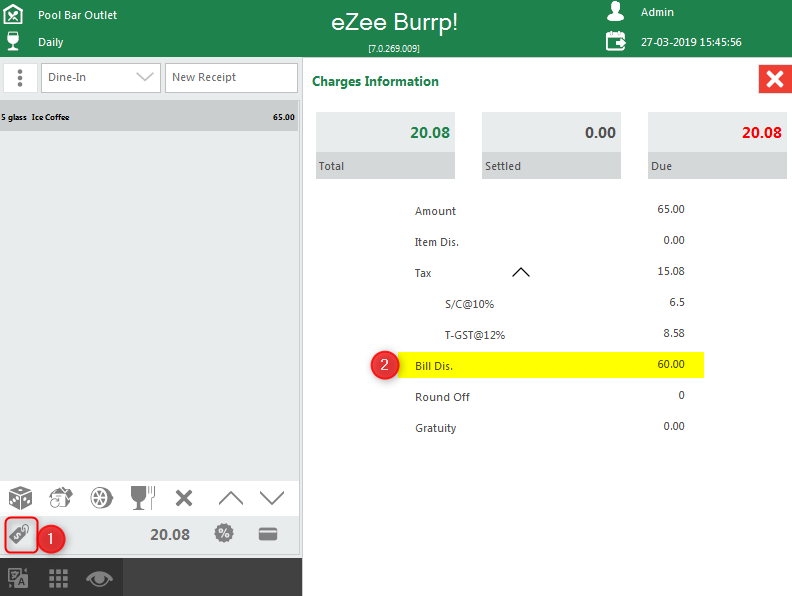Click the Pool Bar Outlet restaurant icon
This screenshot has width=792, height=596.
[13, 14]
